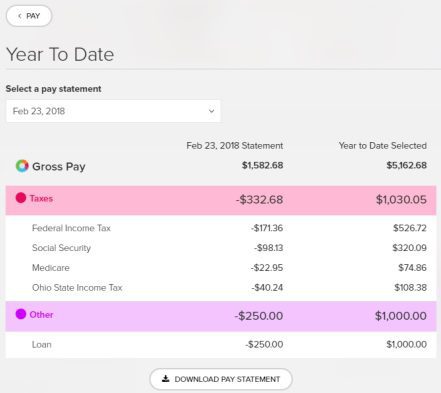This screenshot has width=441, height=393.
Task: Click social security amount -$98.13
Action: pyautogui.click(x=268, y=248)
